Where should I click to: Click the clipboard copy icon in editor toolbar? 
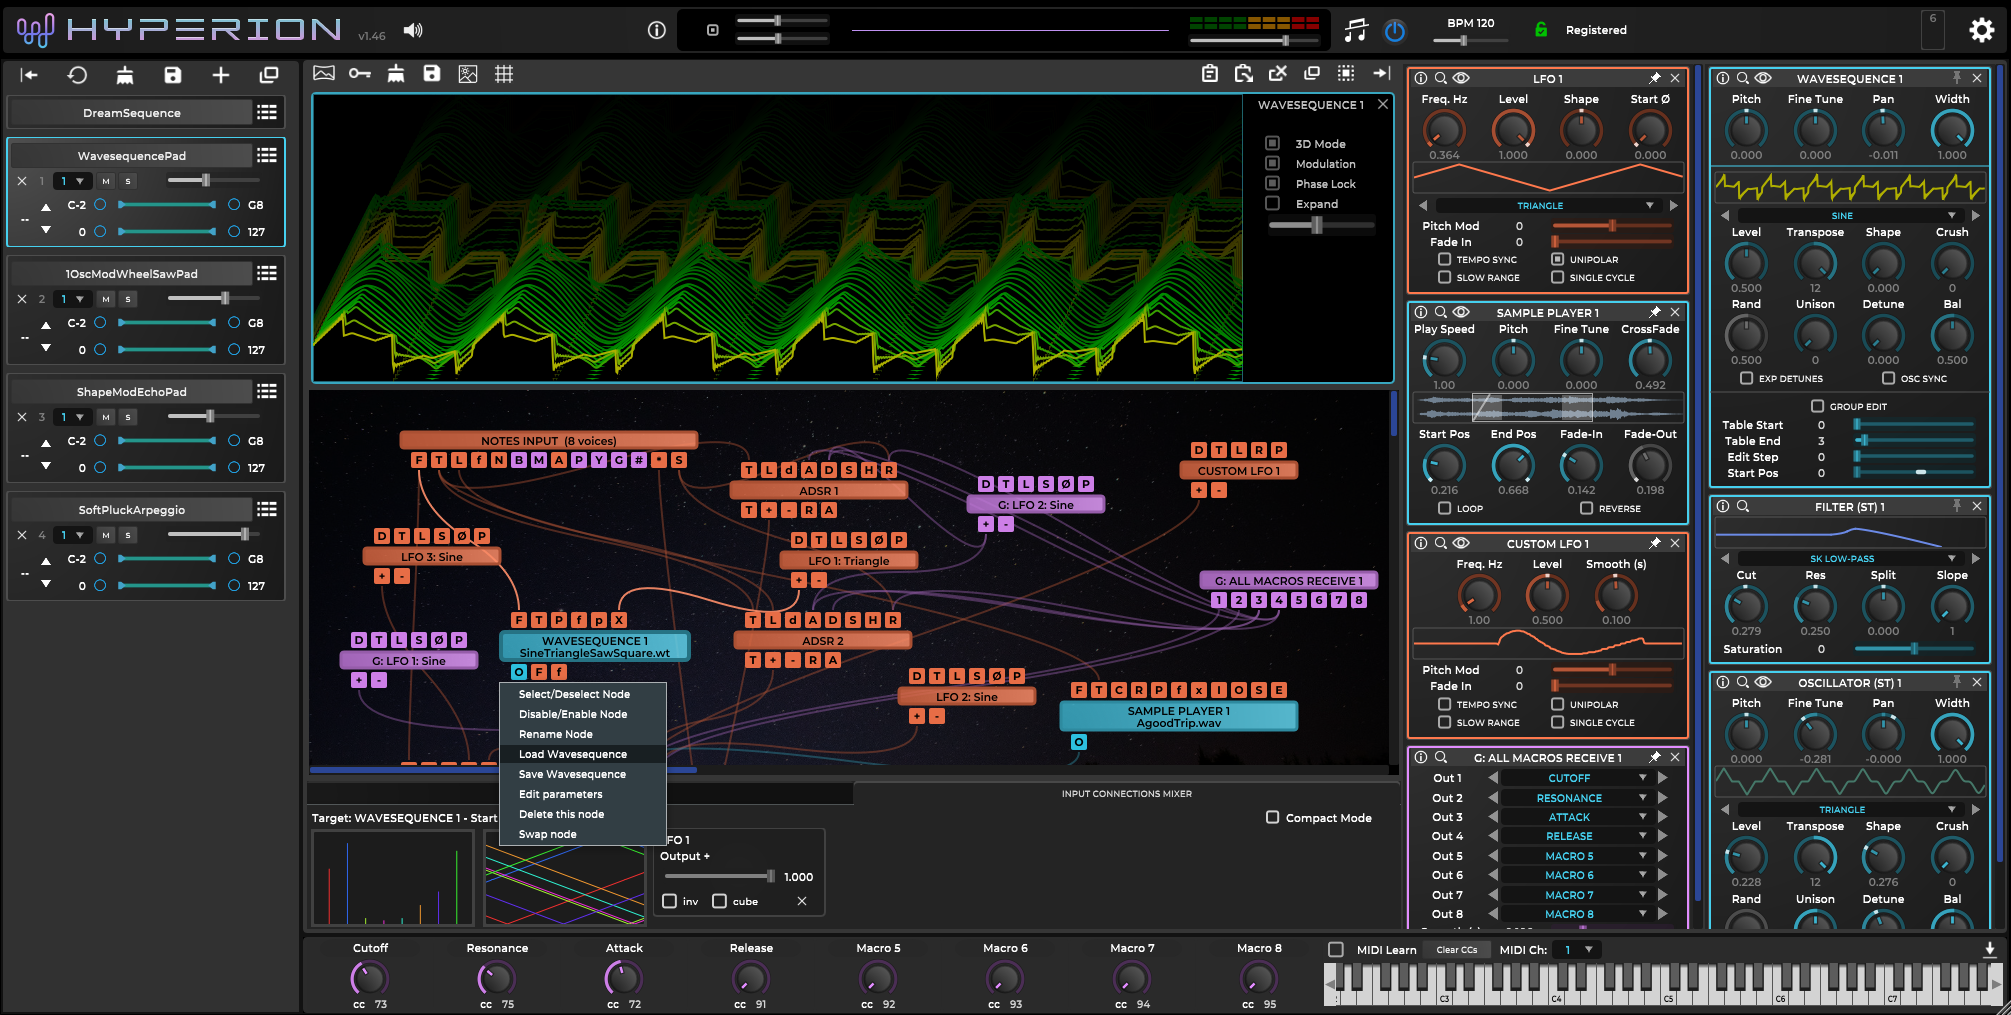click(x=1210, y=73)
